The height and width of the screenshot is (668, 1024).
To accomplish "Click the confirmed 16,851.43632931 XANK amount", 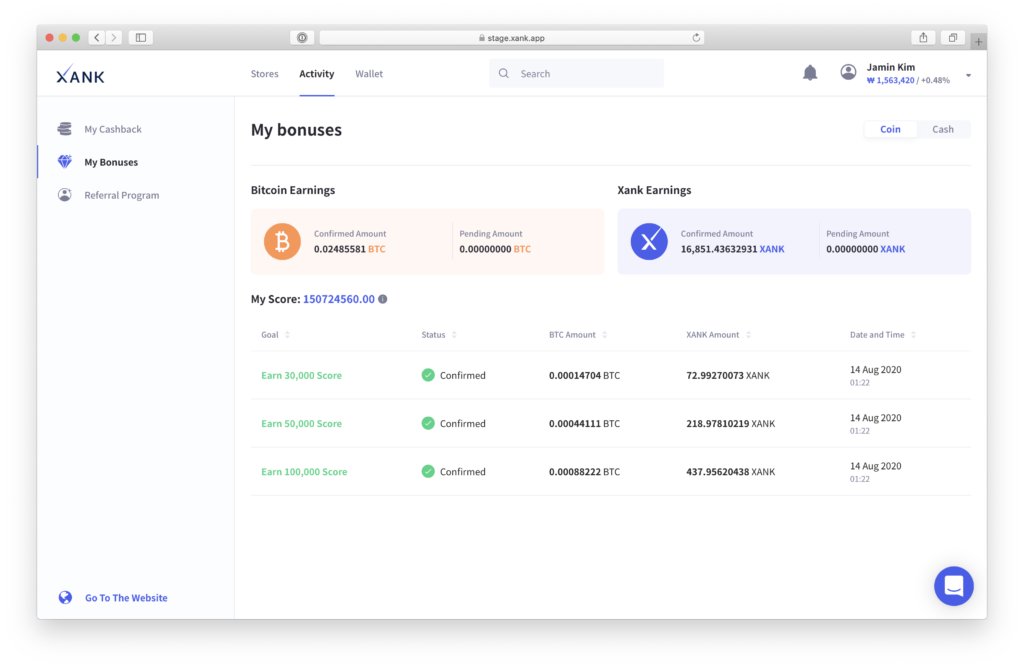I will click(732, 249).
